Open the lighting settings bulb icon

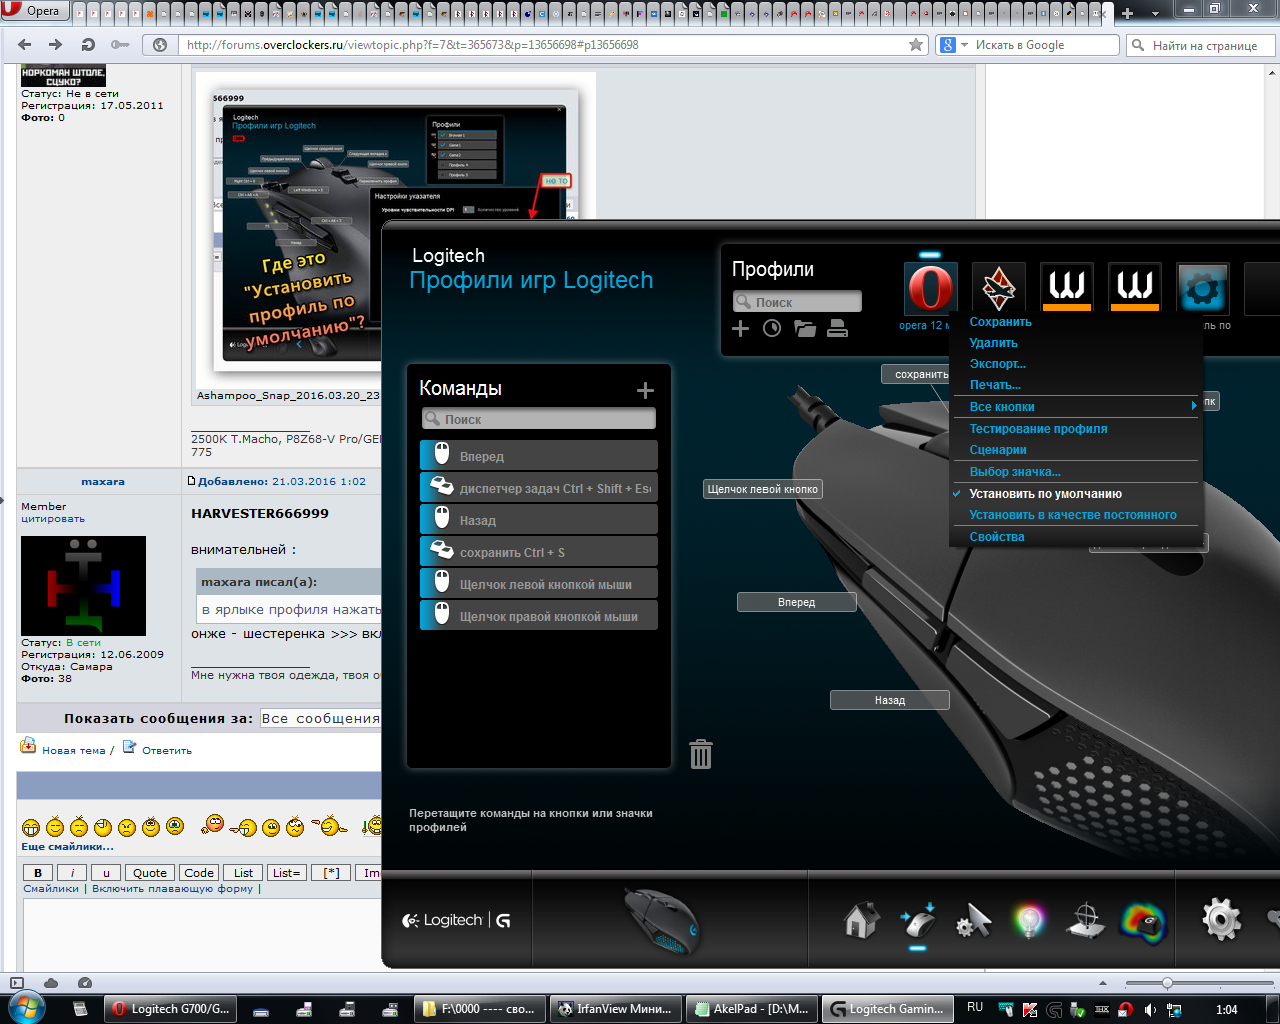1029,920
